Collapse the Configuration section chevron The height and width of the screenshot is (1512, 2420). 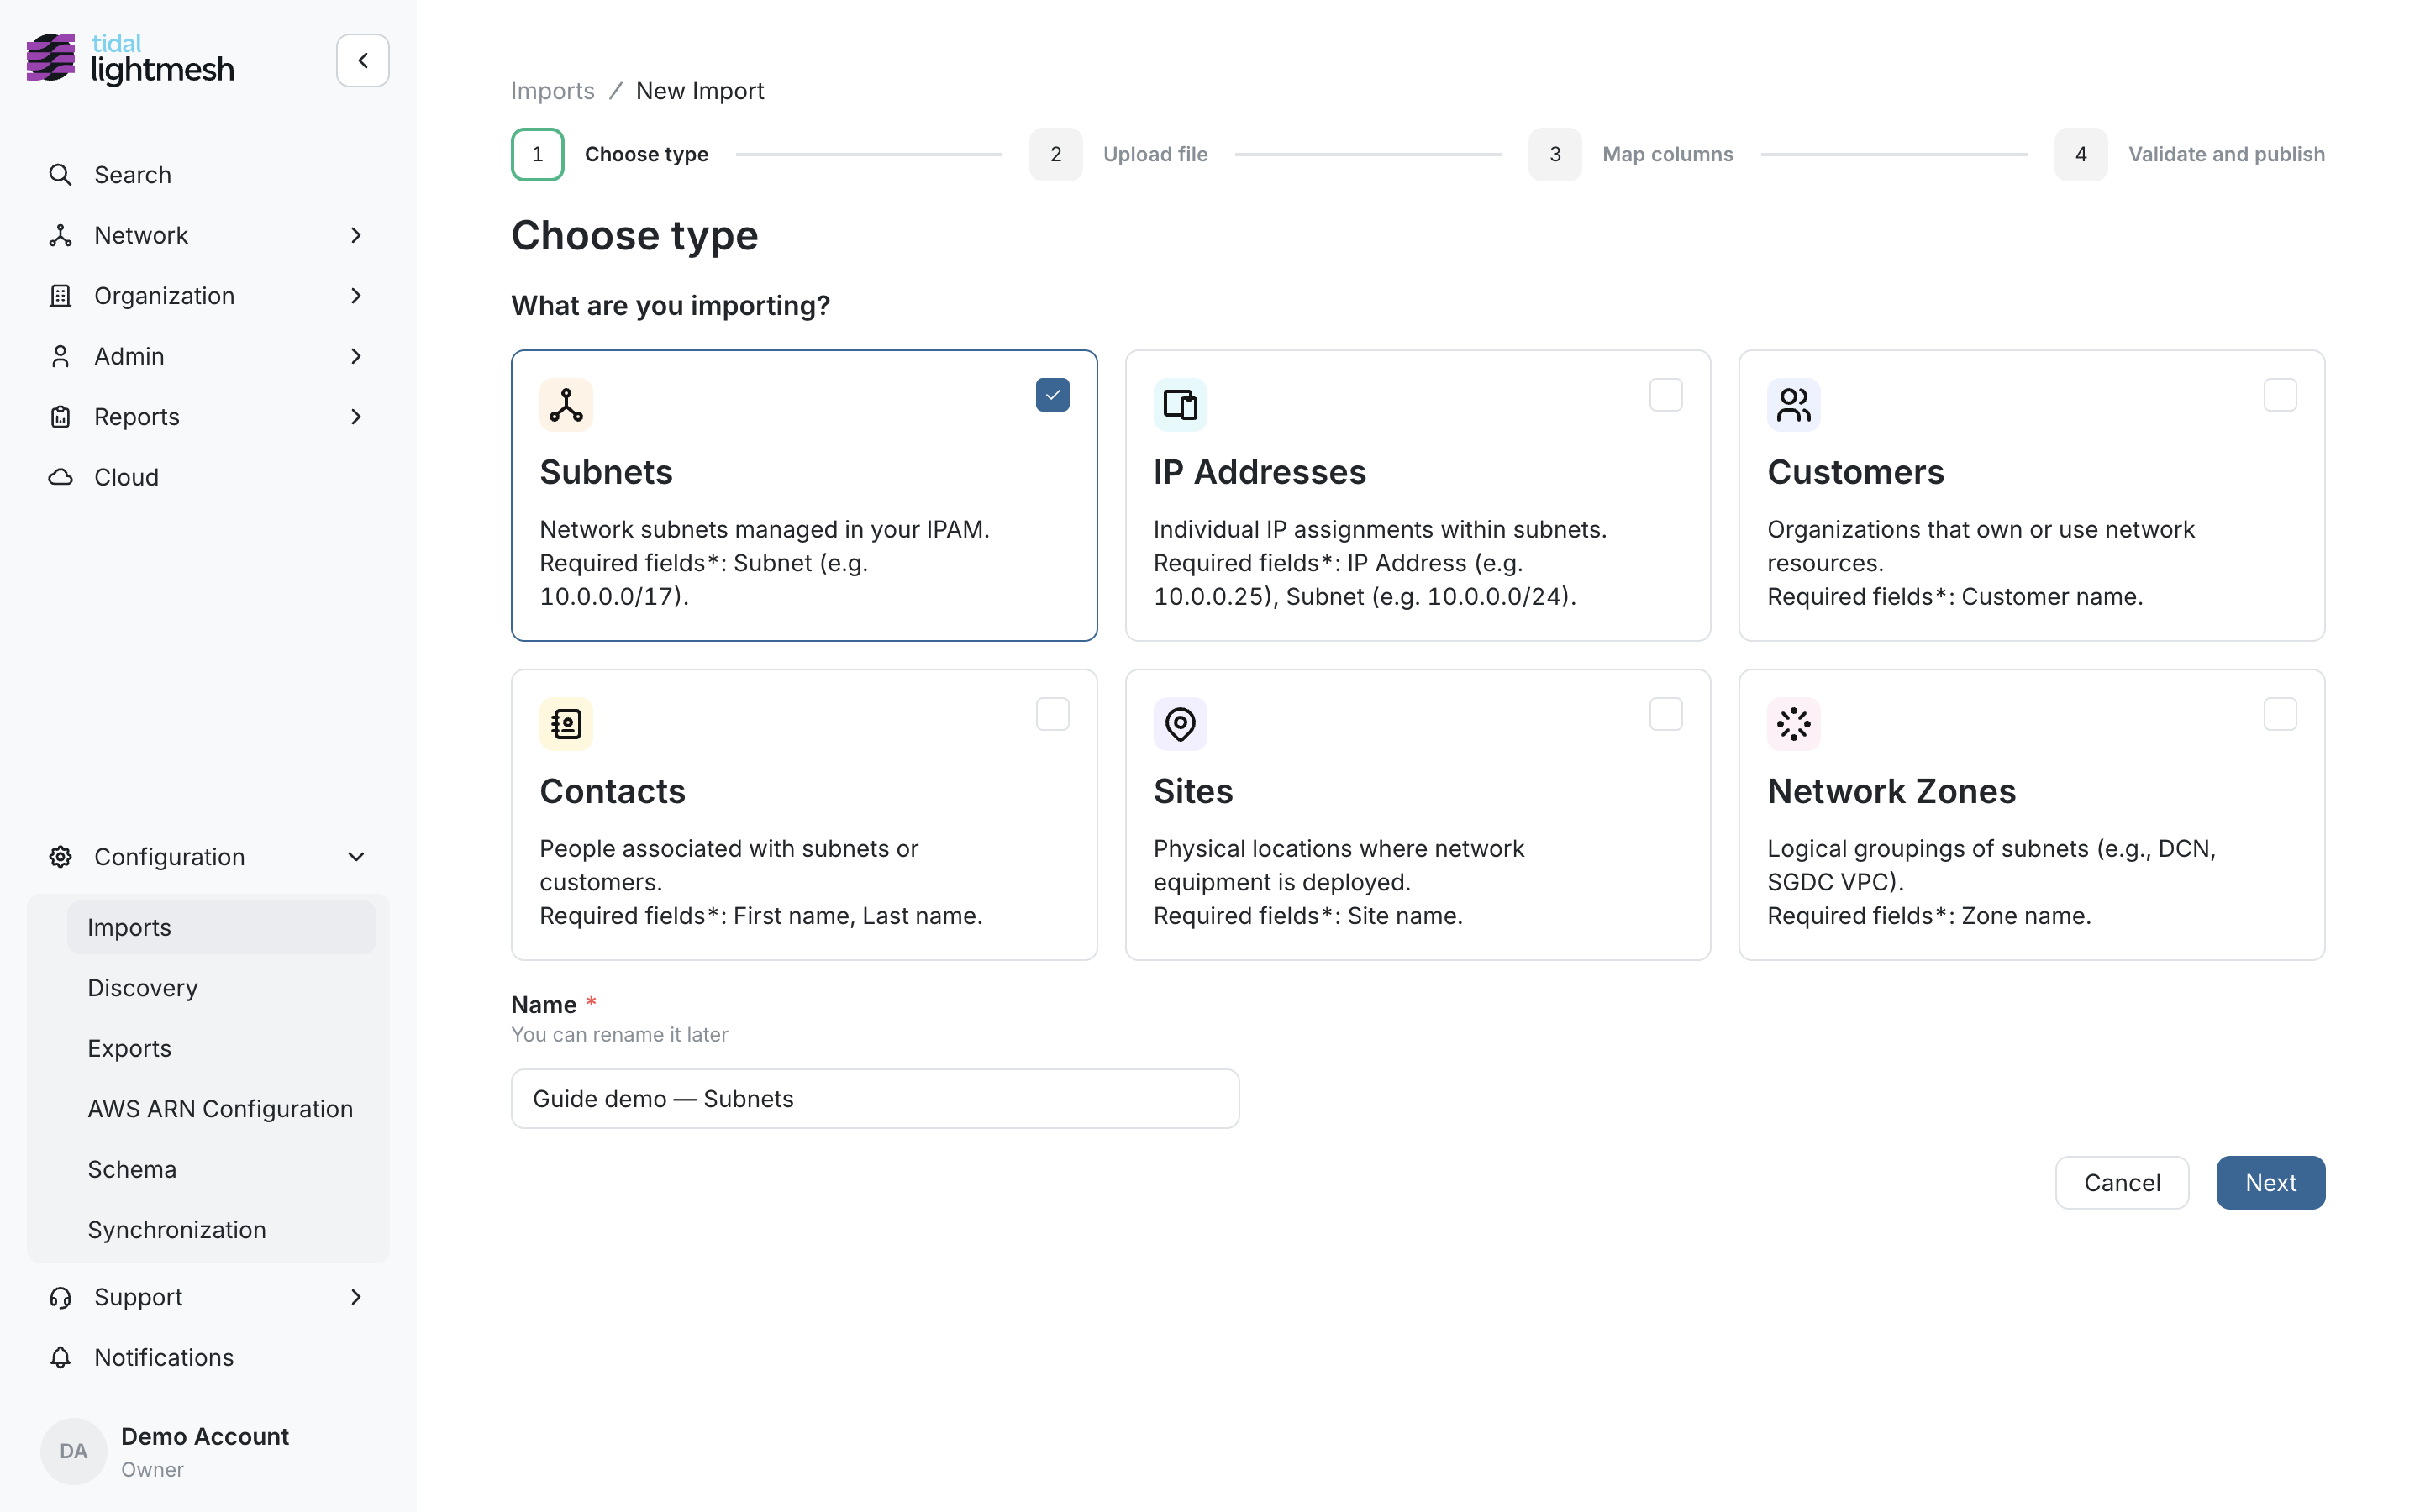coord(356,857)
